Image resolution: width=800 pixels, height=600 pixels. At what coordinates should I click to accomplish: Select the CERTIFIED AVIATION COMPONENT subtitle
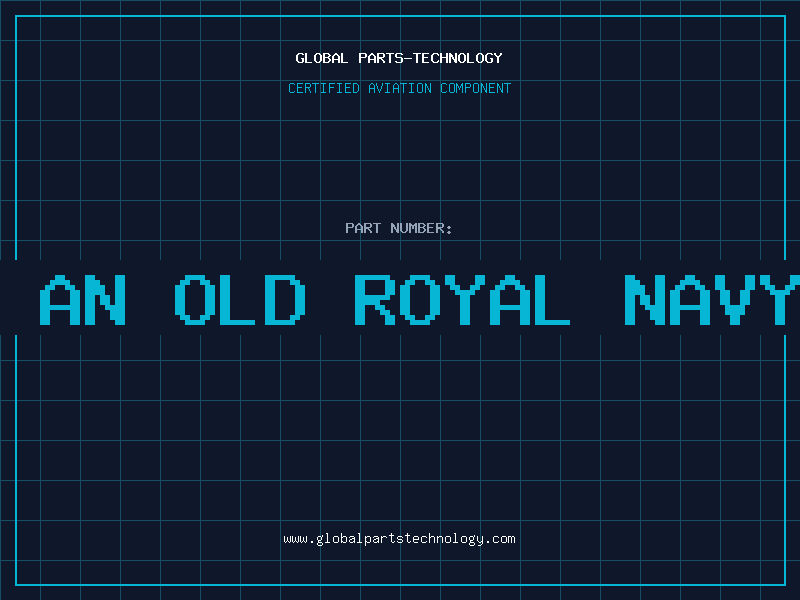pos(399,88)
